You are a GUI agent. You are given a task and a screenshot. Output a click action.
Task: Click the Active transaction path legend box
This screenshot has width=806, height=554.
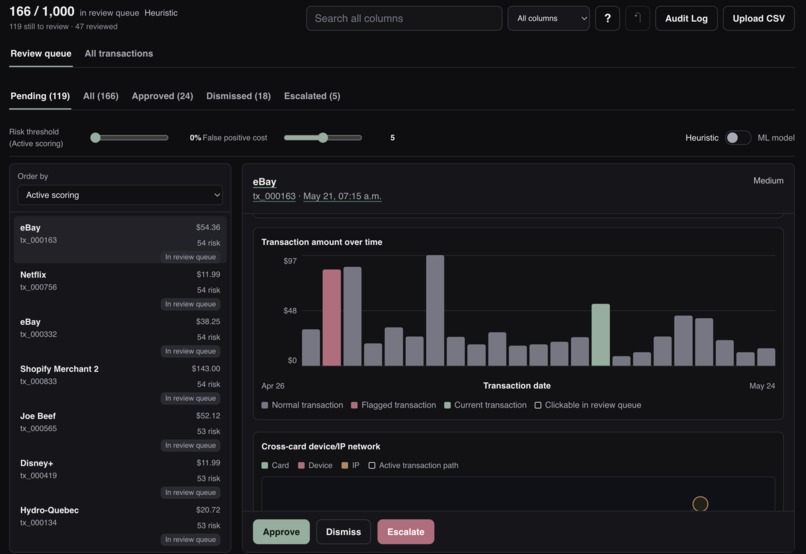pos(372,465)
